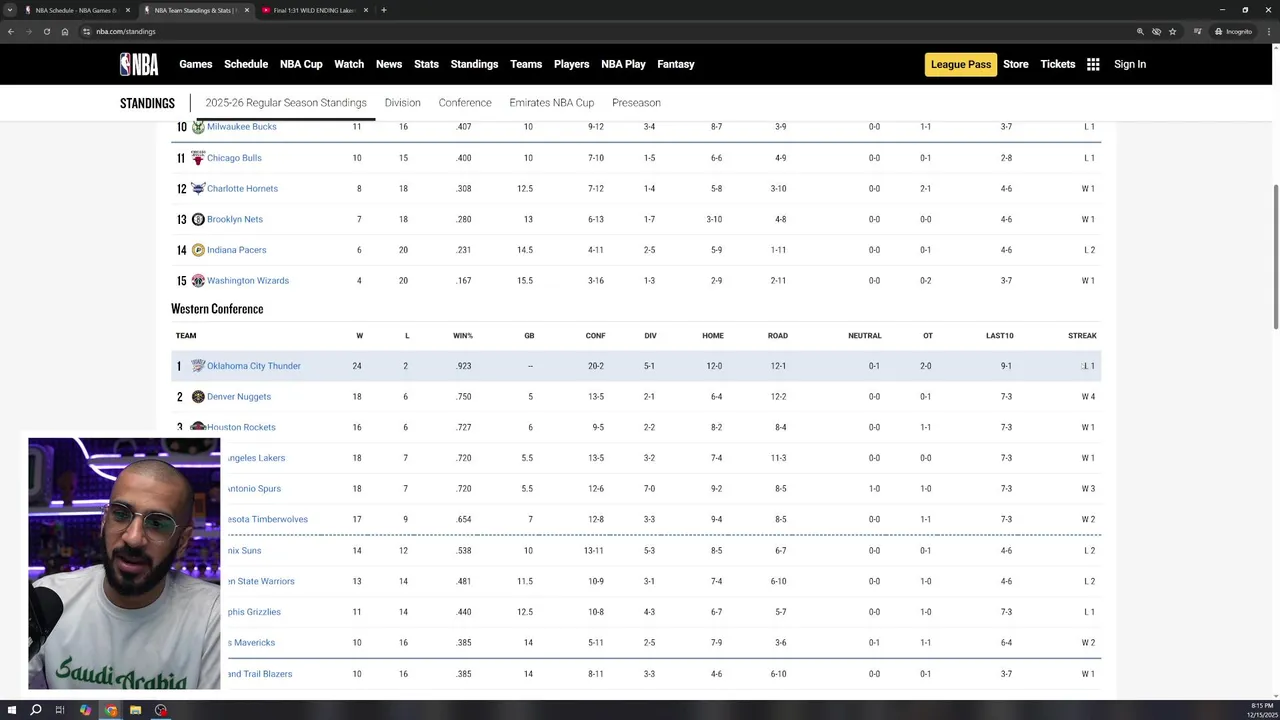Click the Sign In link
The width and height of the screenshot is (1280, 720).
(1130, 64)
